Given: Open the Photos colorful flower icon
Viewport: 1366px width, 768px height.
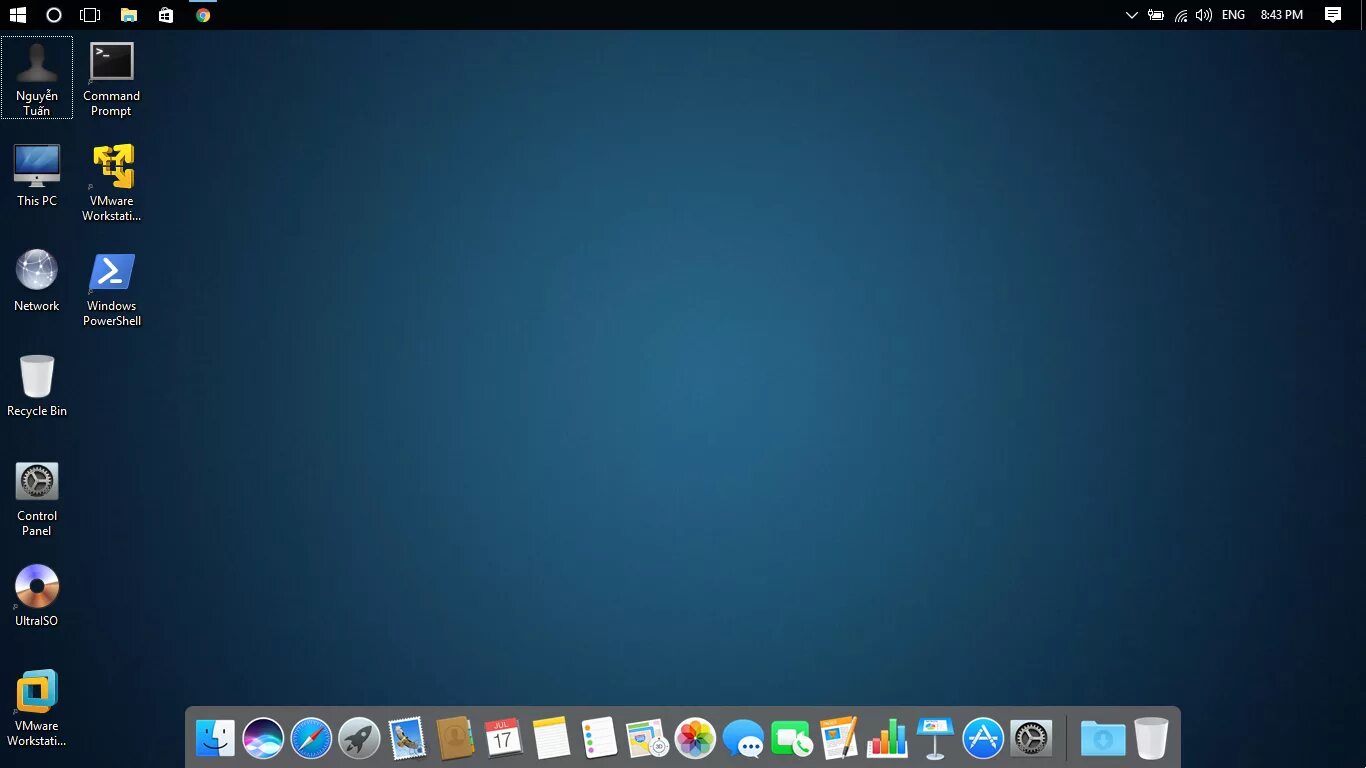Looking at the screenshot, I should click(695, 739).
